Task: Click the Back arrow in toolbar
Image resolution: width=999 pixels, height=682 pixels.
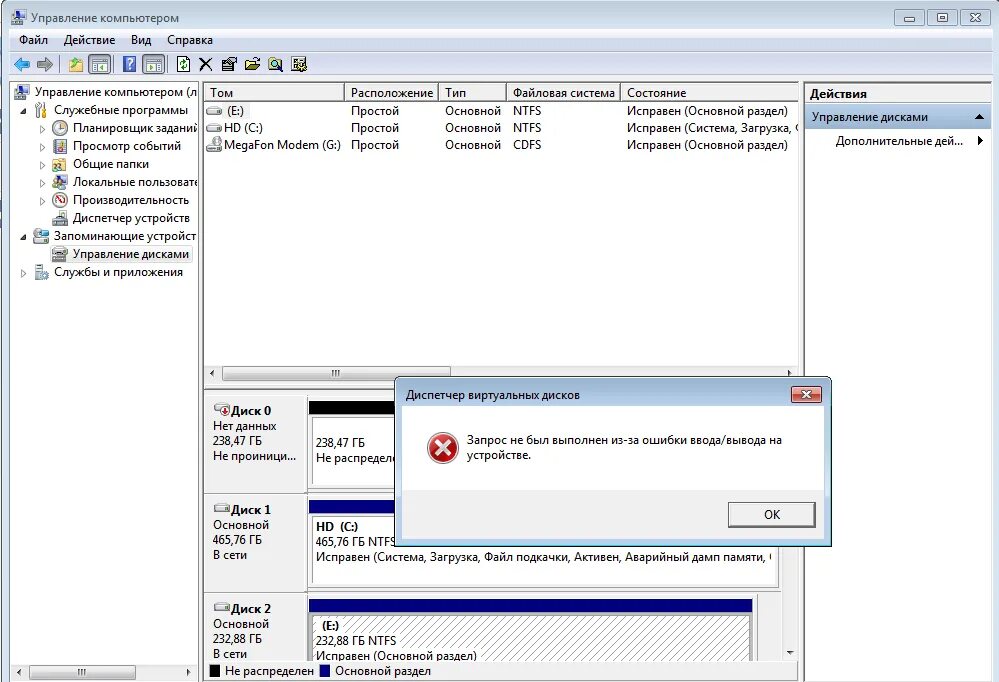Action: tap(22, 64)
